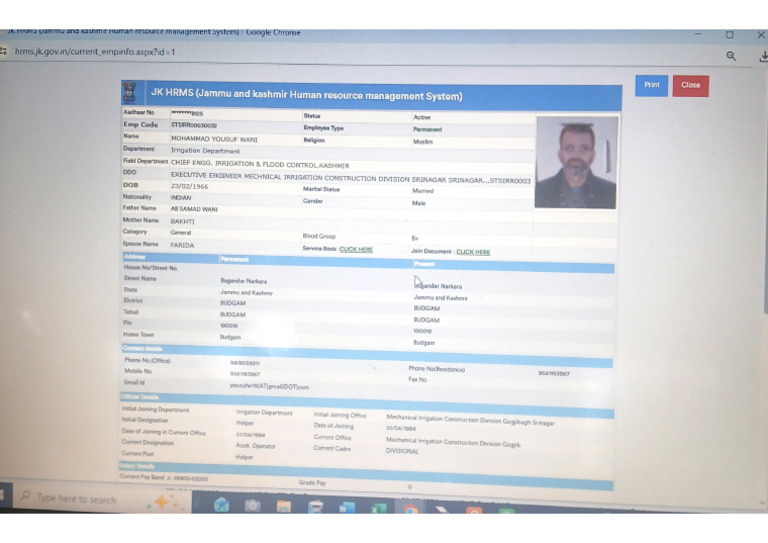This screenshot has width=768, height=543.
Task: Click the 'DDO' label
Action: click(130, 172)
